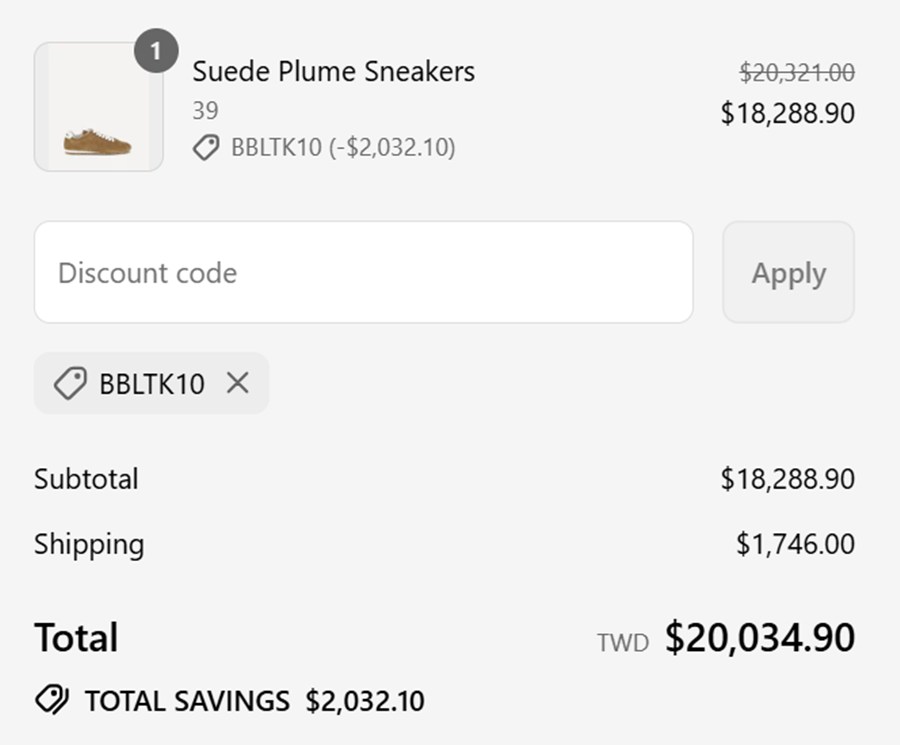Click the TWD currency label
Image resolution: width=900 pixels, height=745 pixels.
[x=622, y=642]
